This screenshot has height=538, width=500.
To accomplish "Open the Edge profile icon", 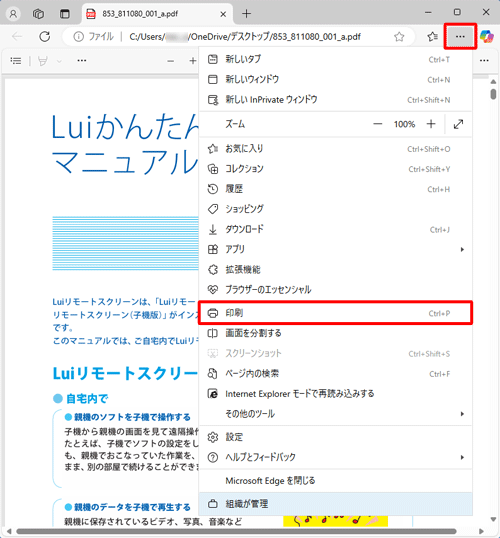I will 13,14.
